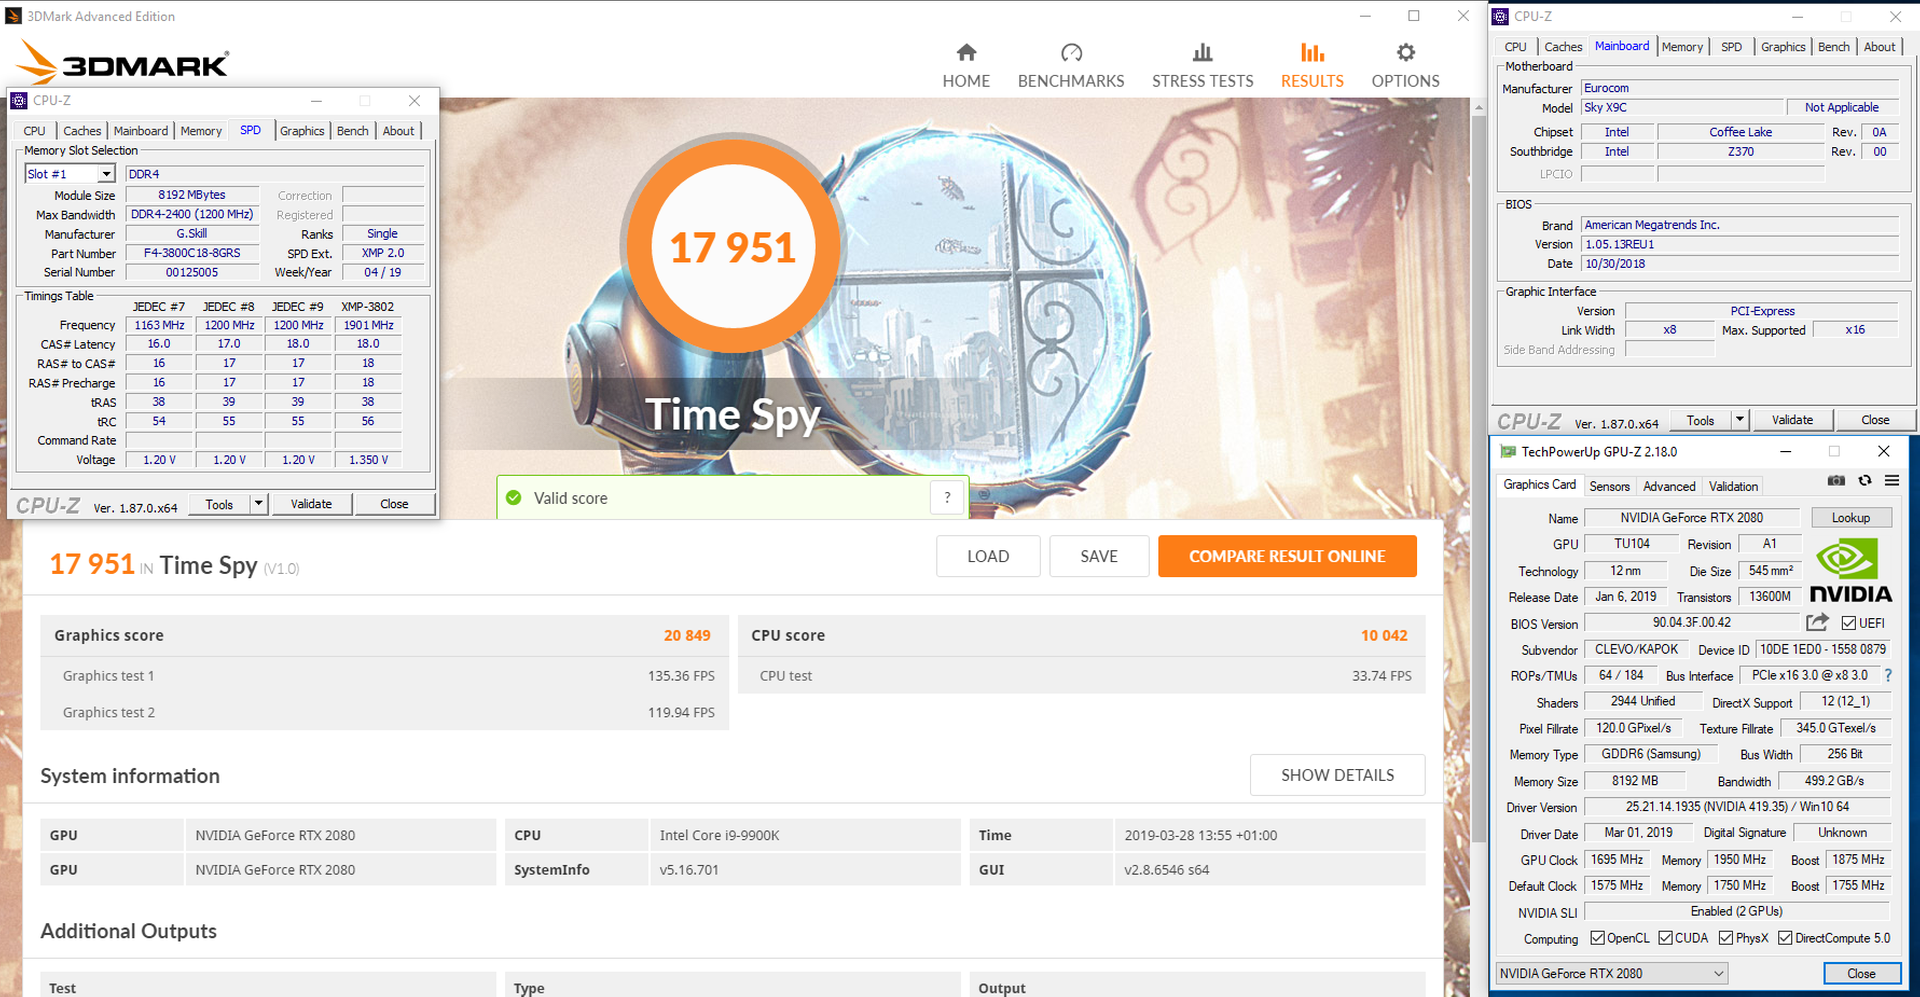Click Validate in CPU-Z Mainboard window
The height and width of the screenshot is (997, 1920).
pos(1792,420)
